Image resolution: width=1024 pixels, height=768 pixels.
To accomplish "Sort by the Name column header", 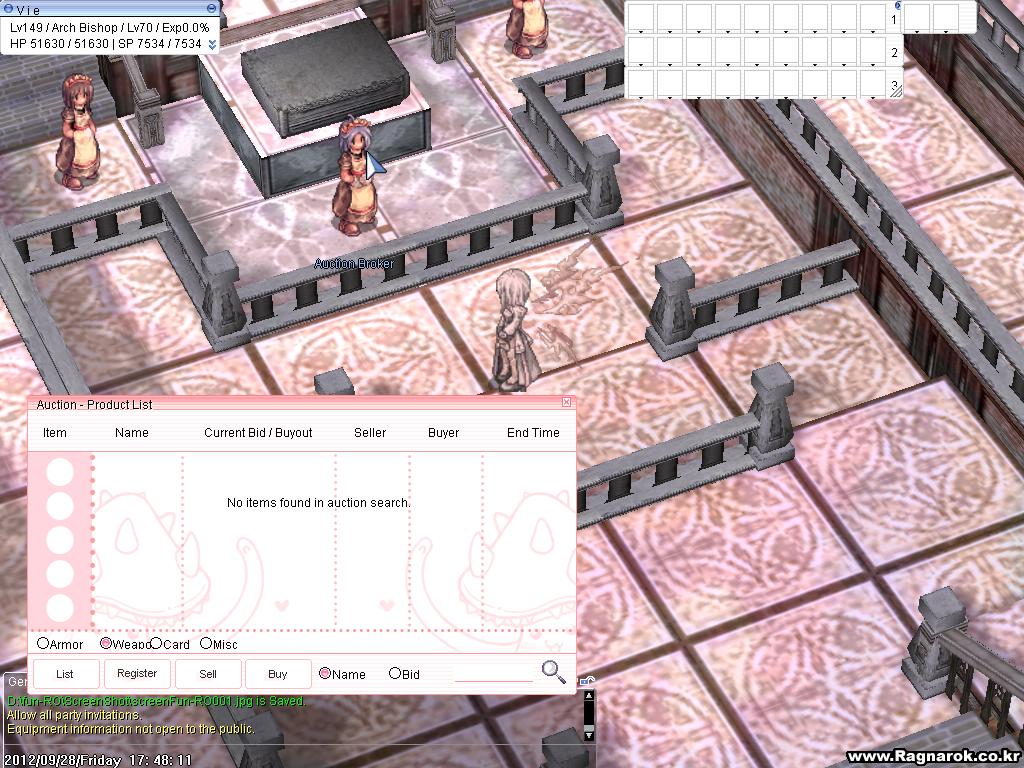I will click(131, 432).
